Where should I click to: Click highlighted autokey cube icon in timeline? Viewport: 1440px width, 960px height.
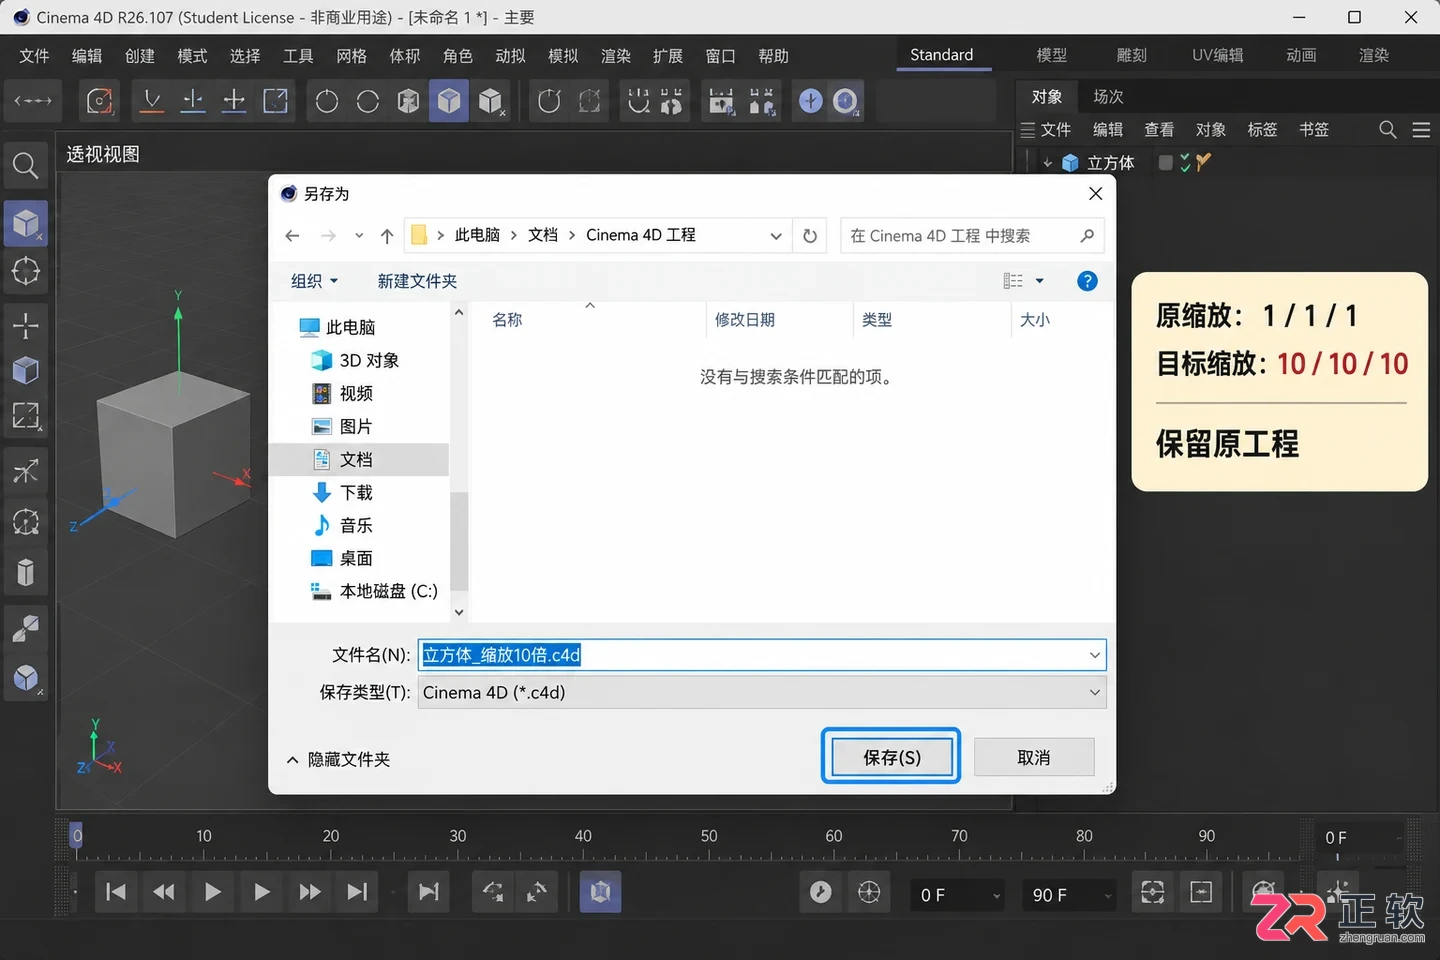(x=600, y=892)
